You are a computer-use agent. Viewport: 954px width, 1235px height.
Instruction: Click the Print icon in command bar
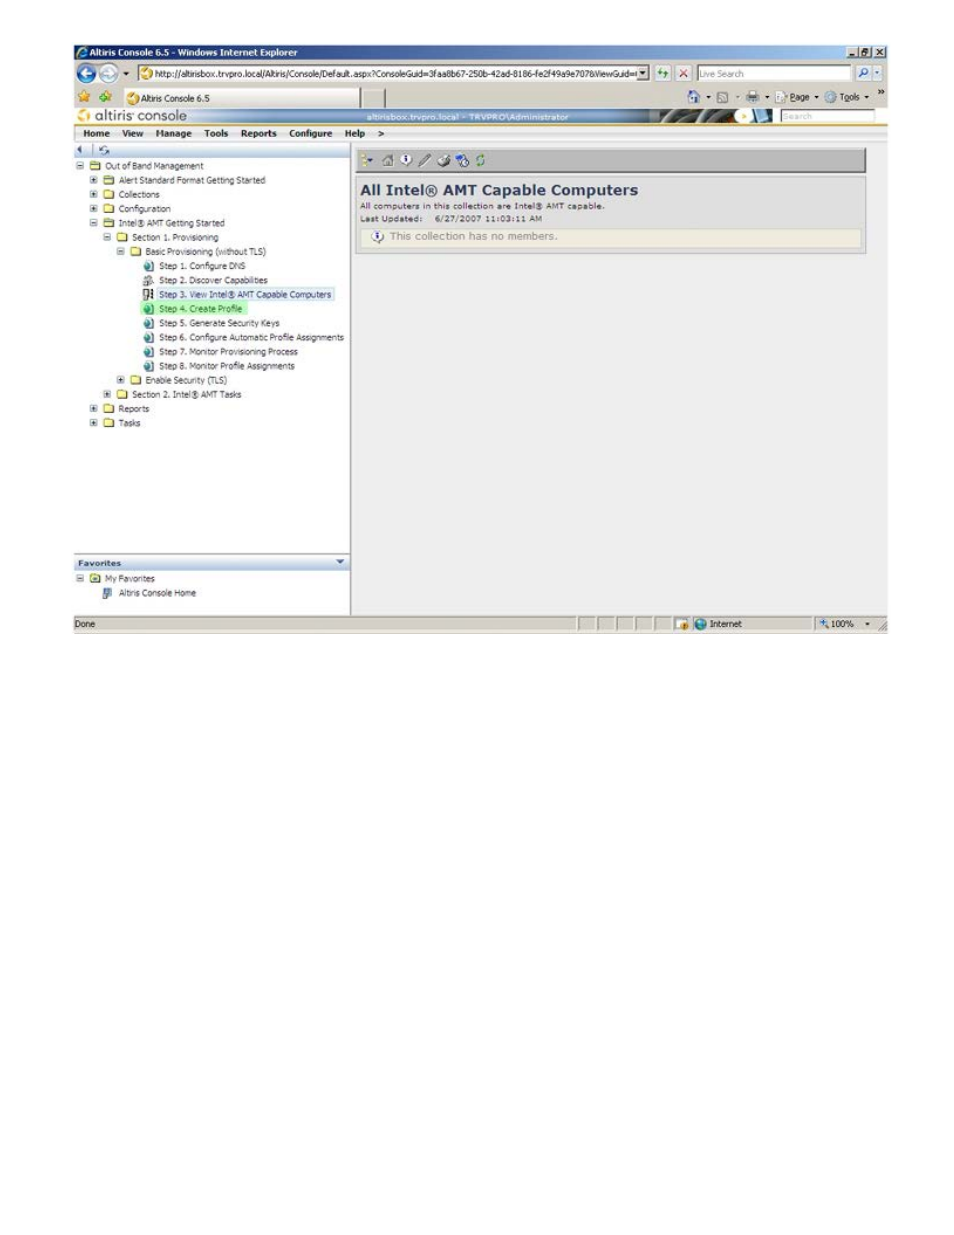752,97
